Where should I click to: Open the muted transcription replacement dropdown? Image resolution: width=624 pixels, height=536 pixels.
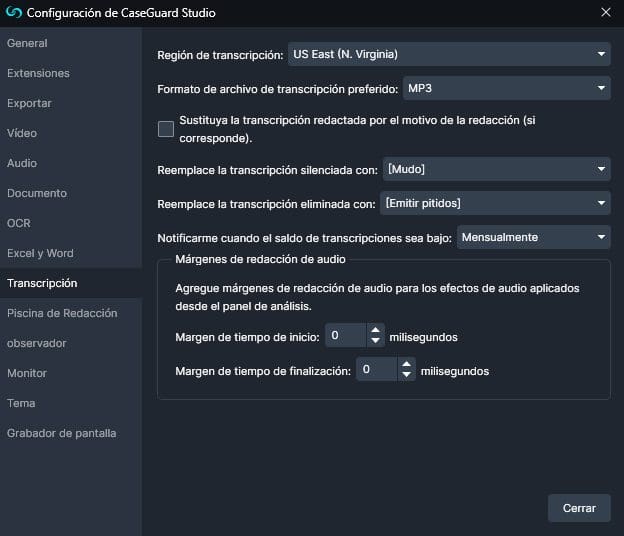pyautogui.click(x=496, y=169)
